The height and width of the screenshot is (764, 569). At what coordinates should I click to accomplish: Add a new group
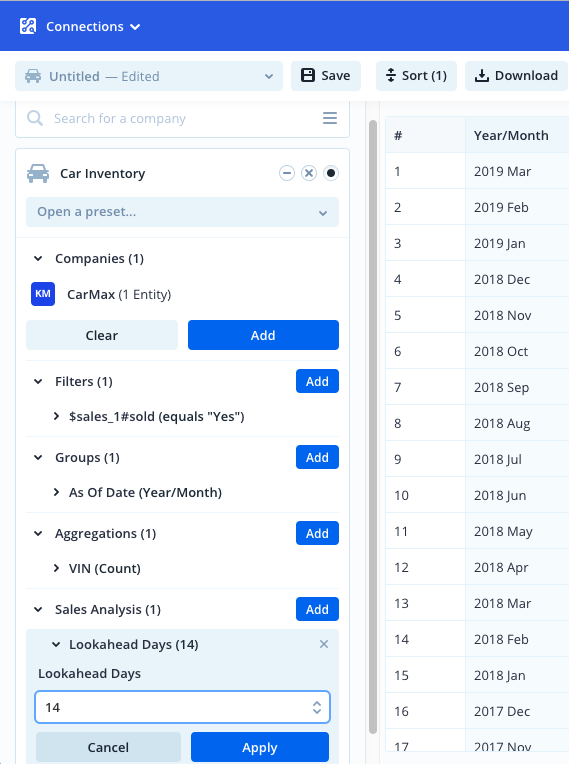[317, 457]
